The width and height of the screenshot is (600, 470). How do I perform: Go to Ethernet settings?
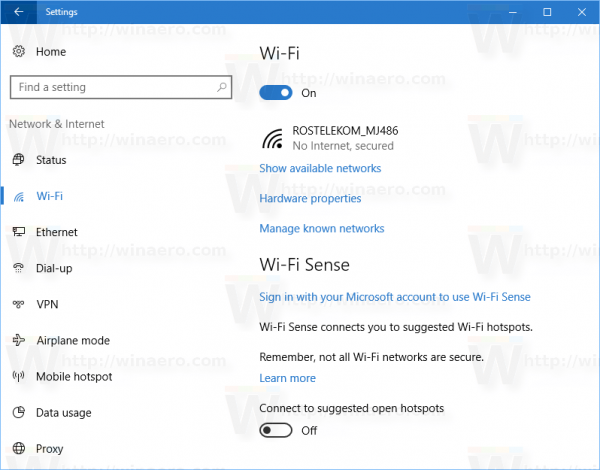point(57,232)
